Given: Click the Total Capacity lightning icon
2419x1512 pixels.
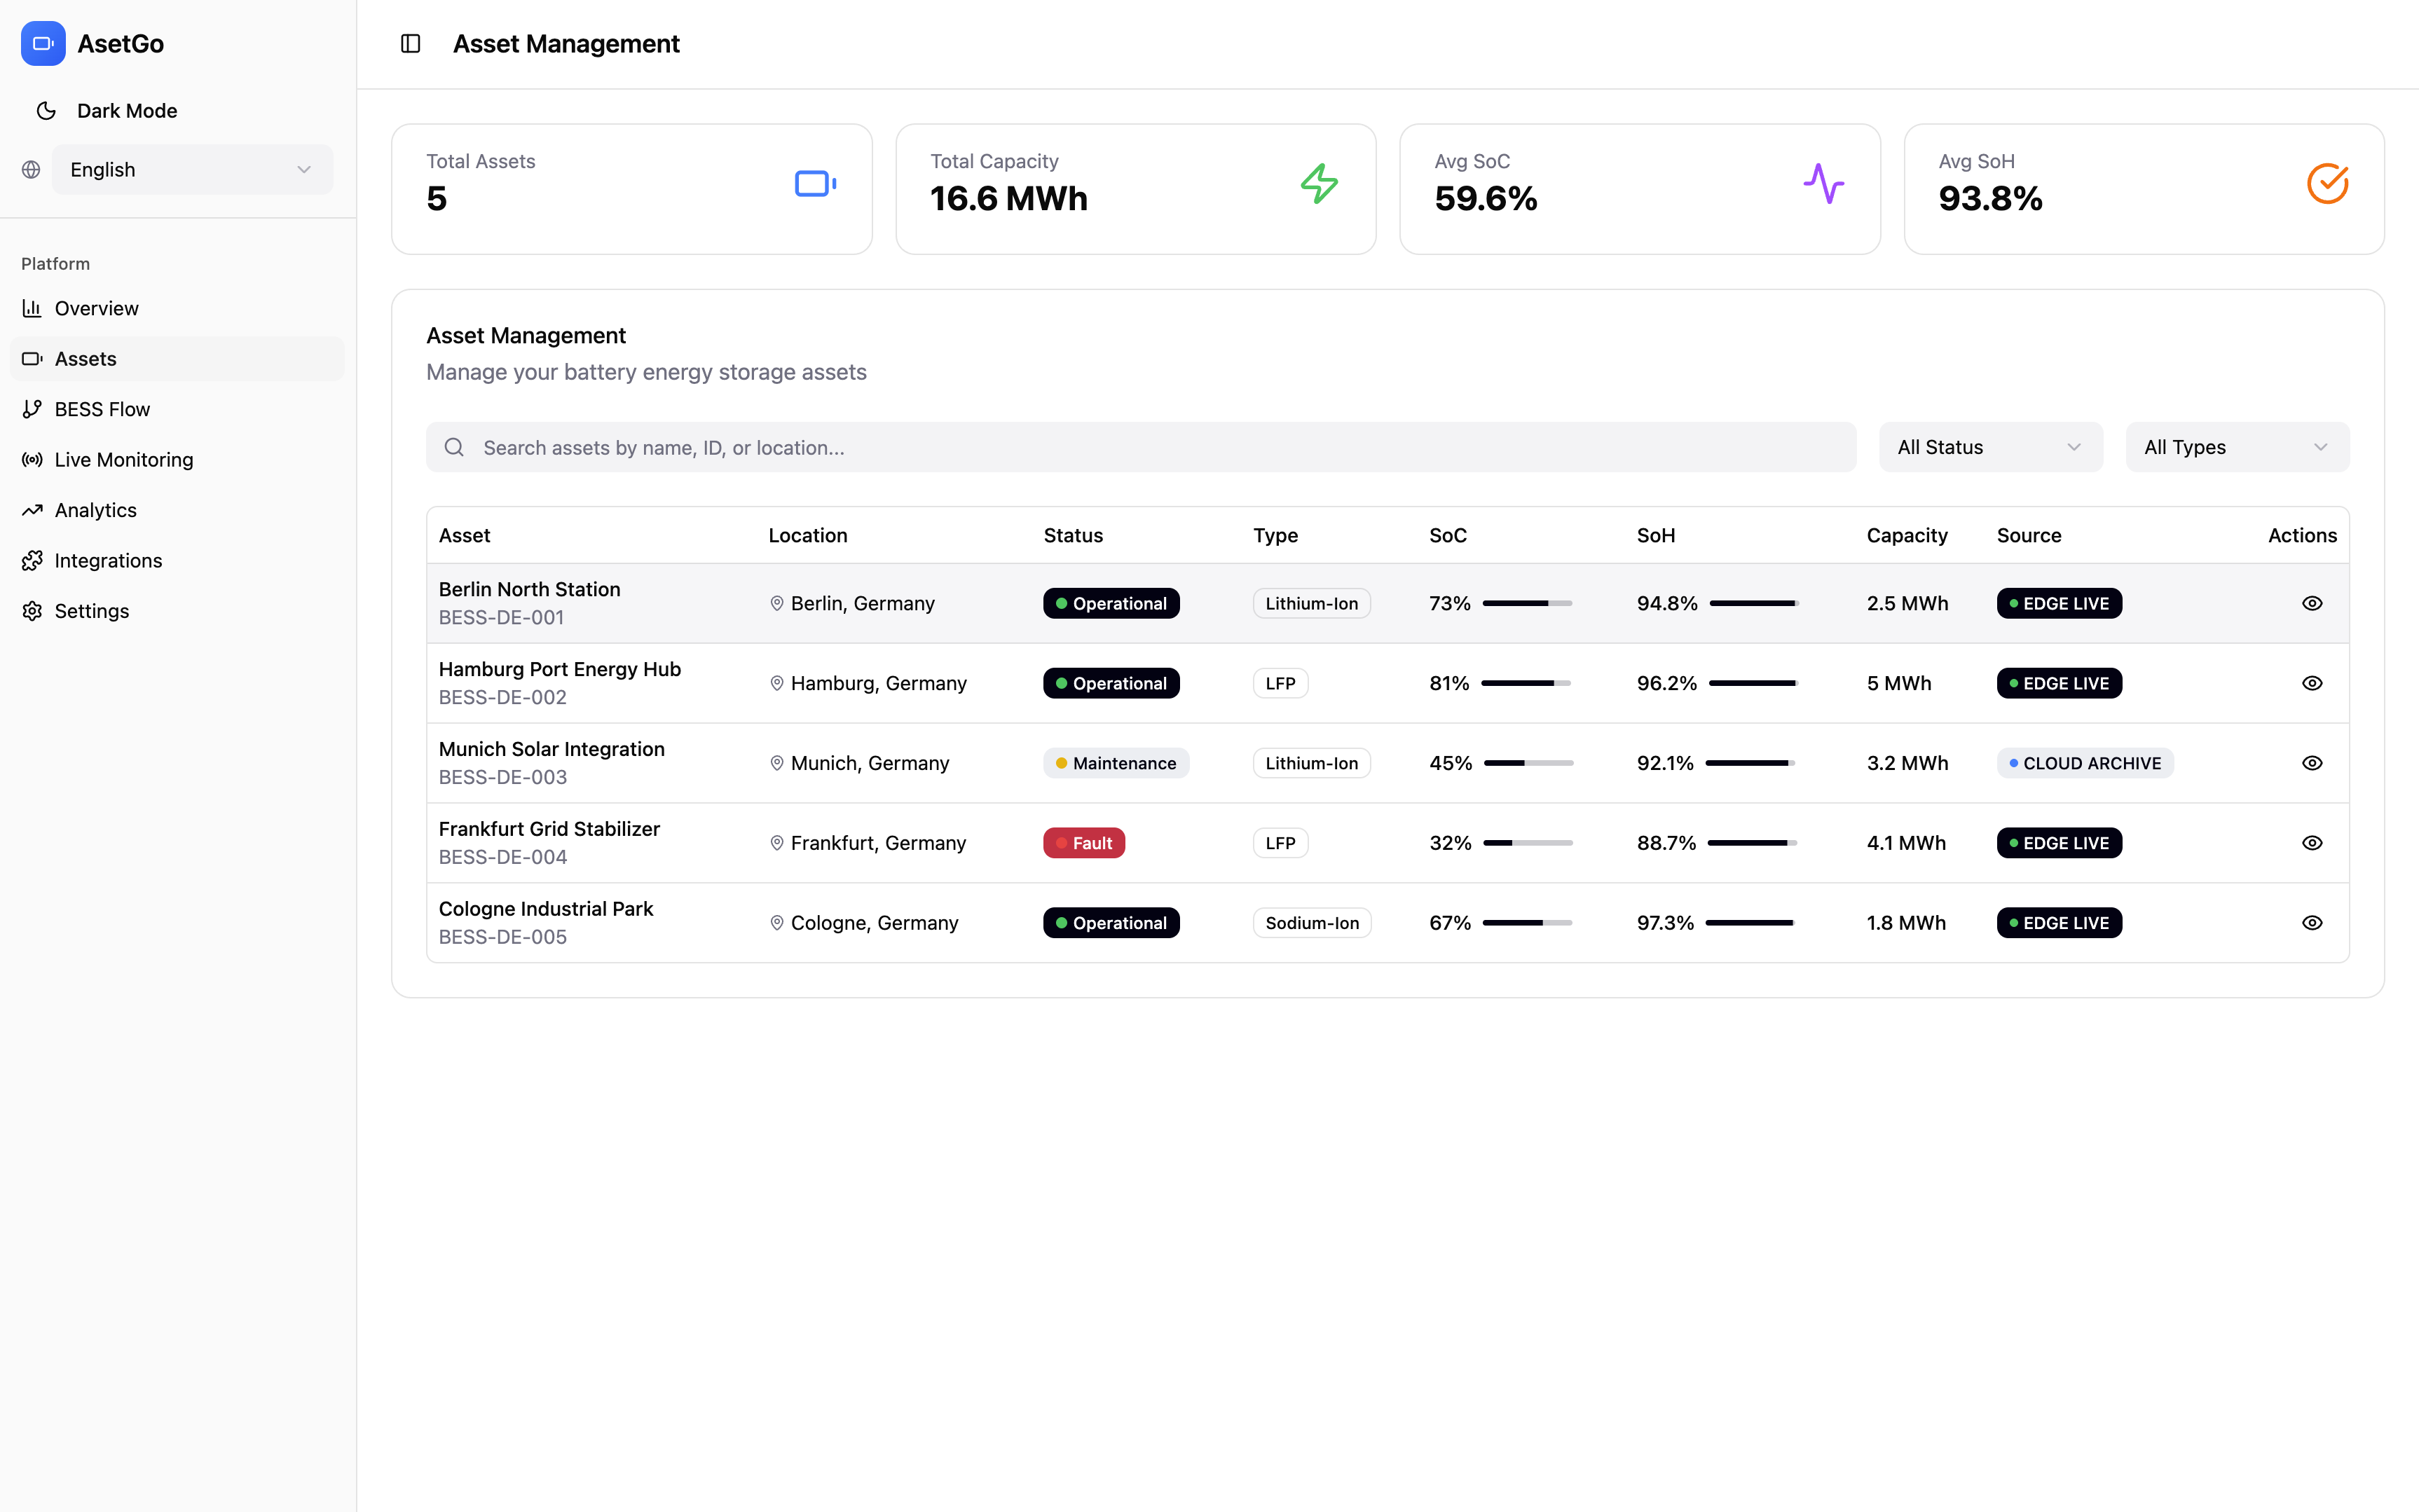Looking at the screenshot, I should (1319, 184).
